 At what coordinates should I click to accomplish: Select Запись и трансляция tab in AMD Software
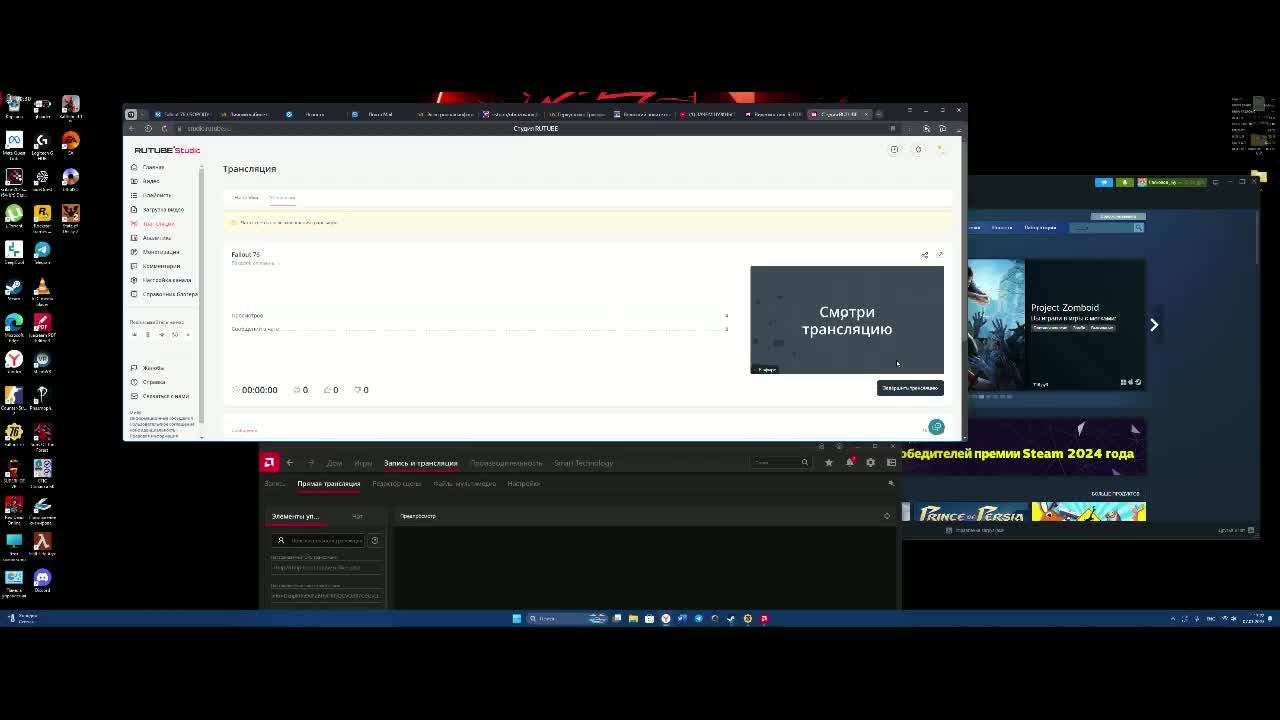click(420, 463)
